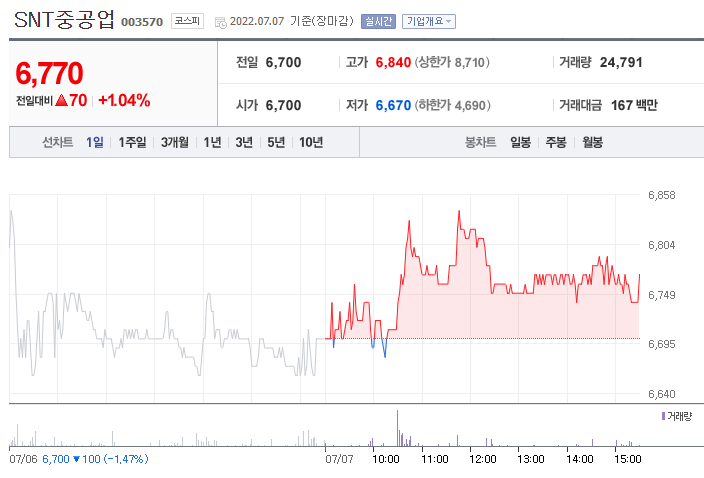704x478 pixels.
Task: Select the 3년 line chart tab
Action: pyautogui.click(x=244, y=142)
